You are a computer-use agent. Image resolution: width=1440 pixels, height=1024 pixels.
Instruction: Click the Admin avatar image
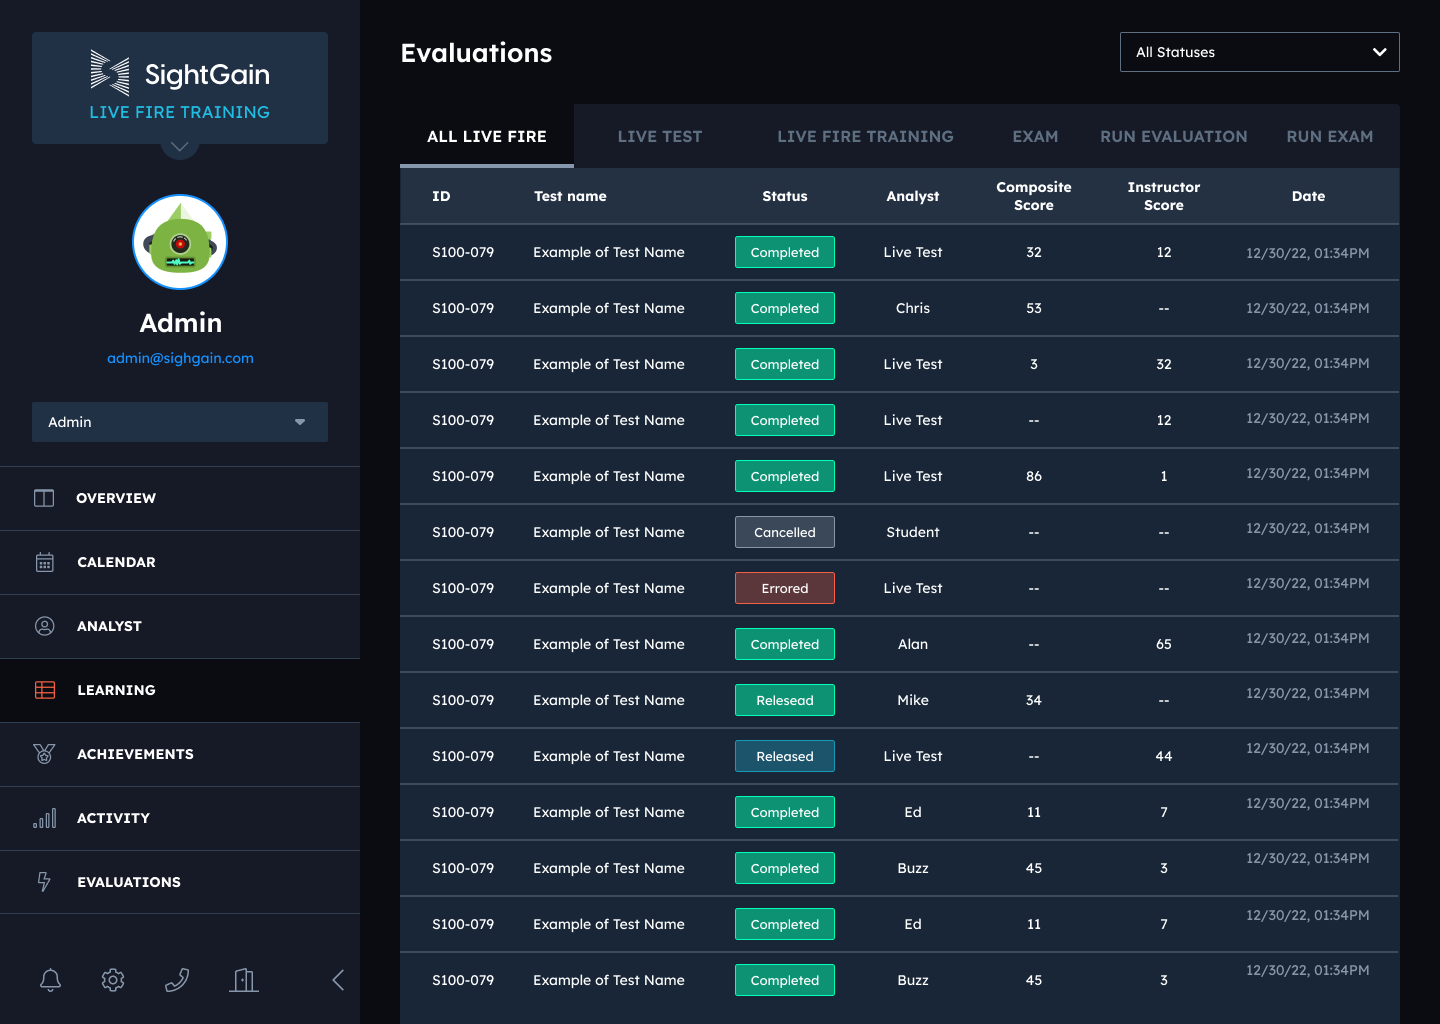pos(180,242)
